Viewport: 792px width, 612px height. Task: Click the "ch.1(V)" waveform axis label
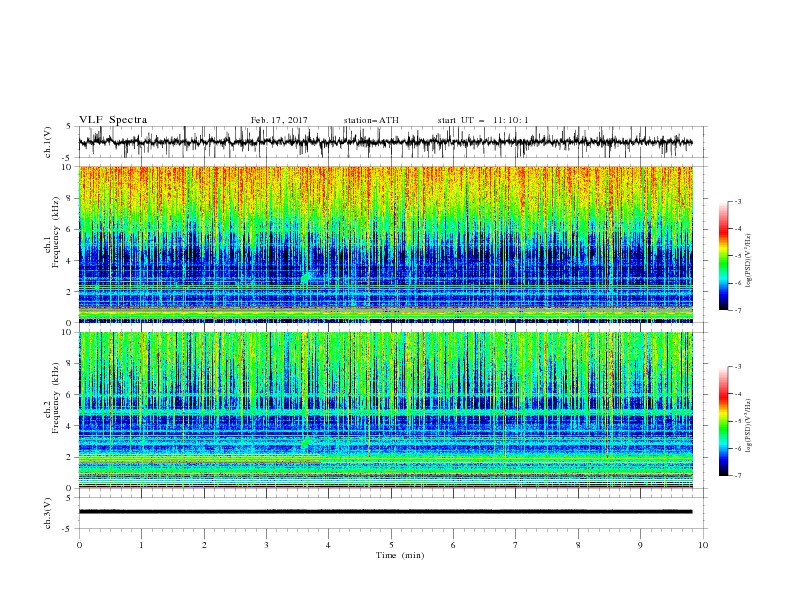coord(48,142)
